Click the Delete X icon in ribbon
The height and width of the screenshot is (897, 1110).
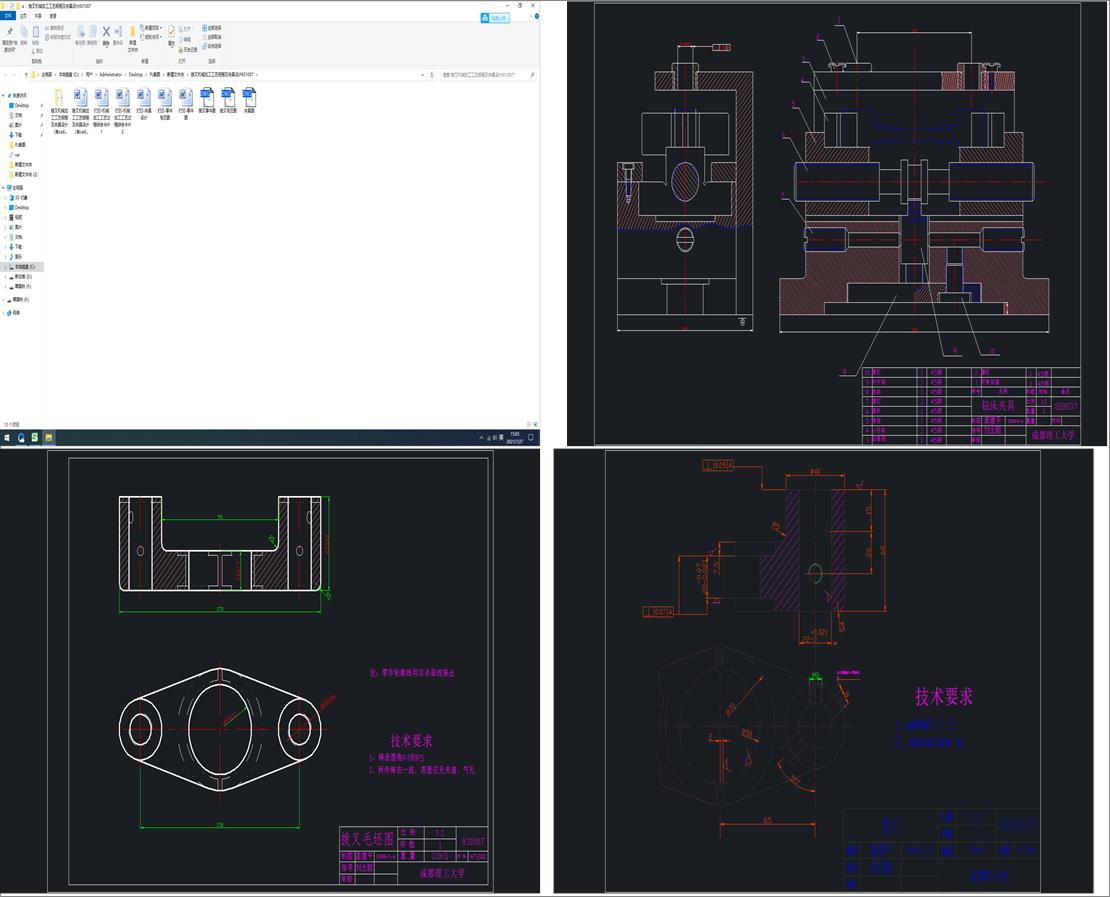(x=106, y=32)
